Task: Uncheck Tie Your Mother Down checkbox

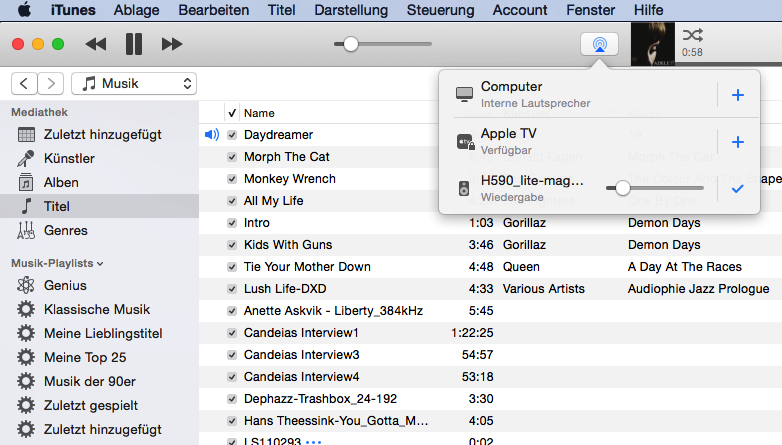Action: (x=232, y=266)
